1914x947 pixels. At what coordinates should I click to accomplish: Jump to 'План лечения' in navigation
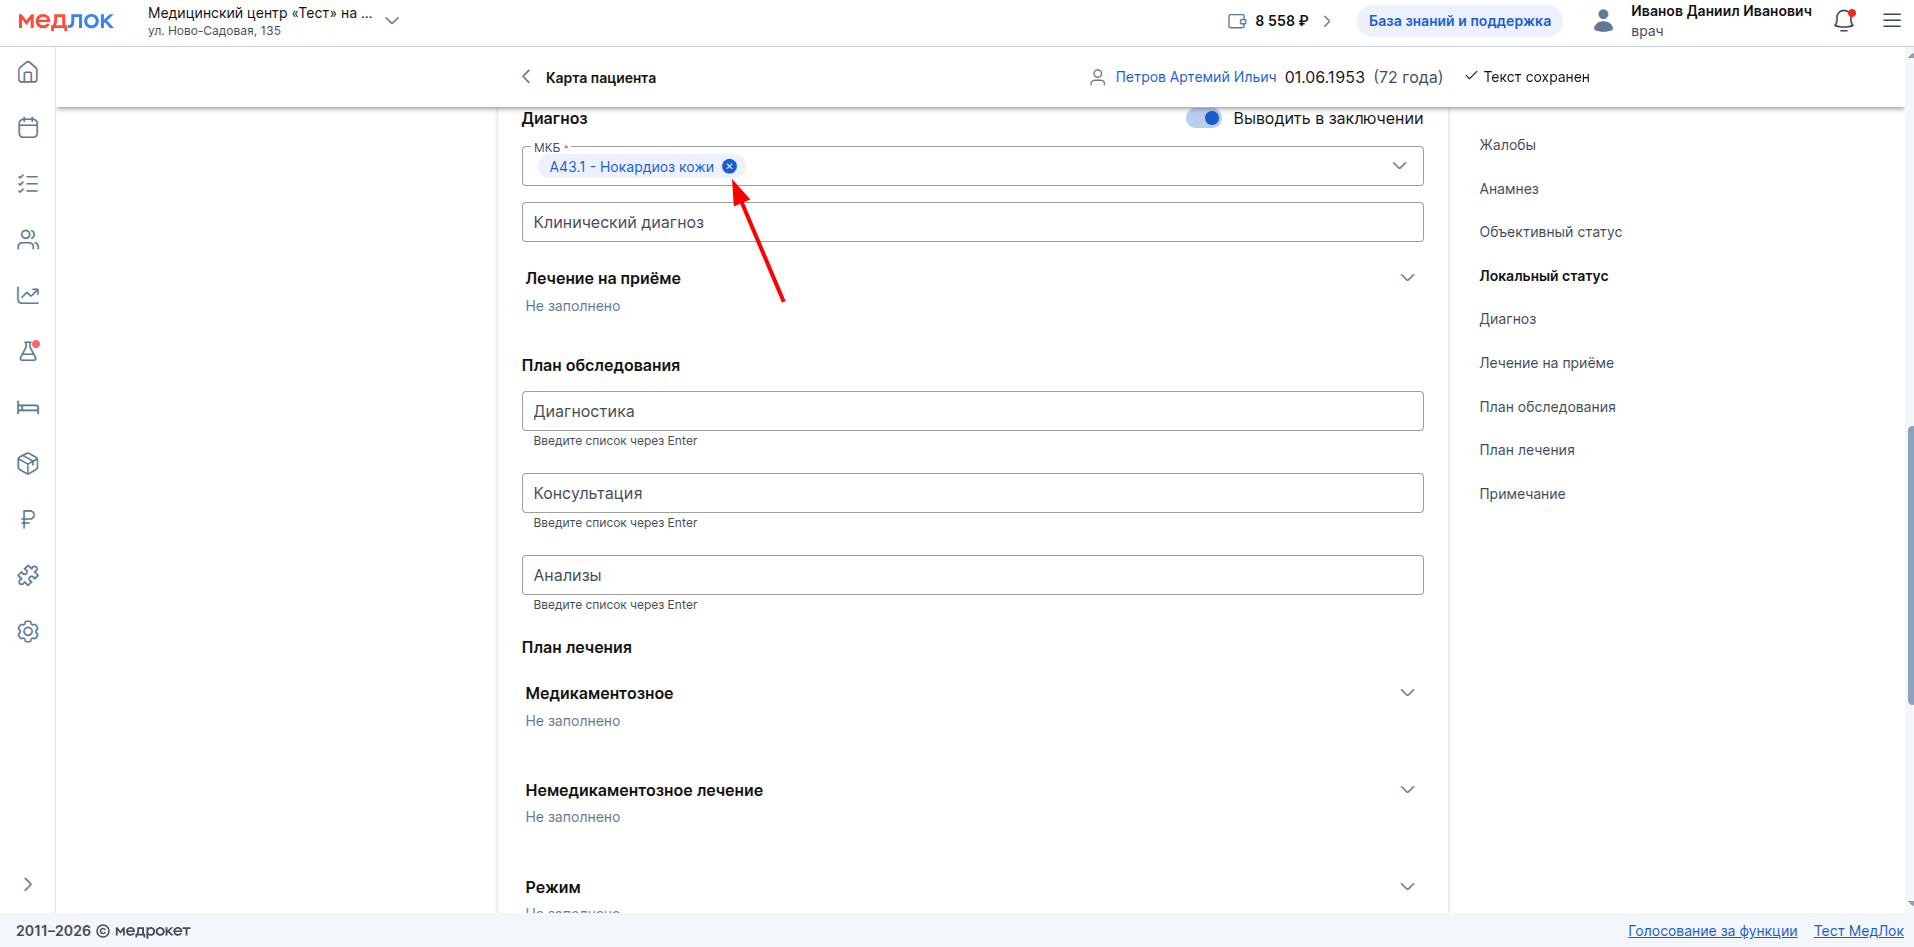point(1526,450)
